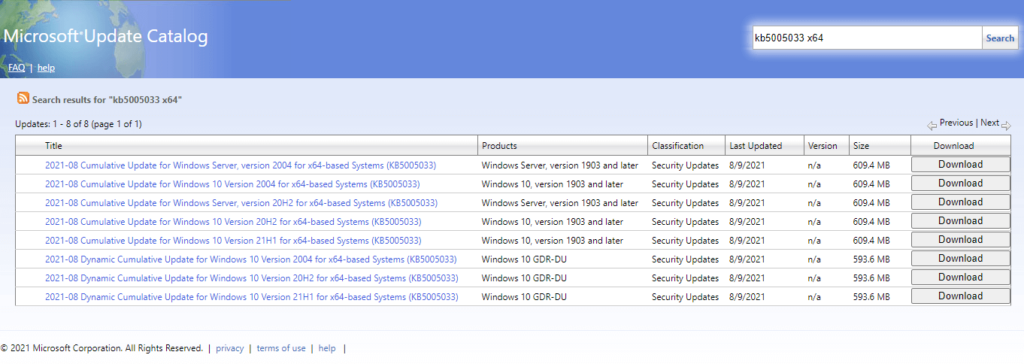
Task: Download Windows Server version 20H2 update
Action: coord(960,203)
